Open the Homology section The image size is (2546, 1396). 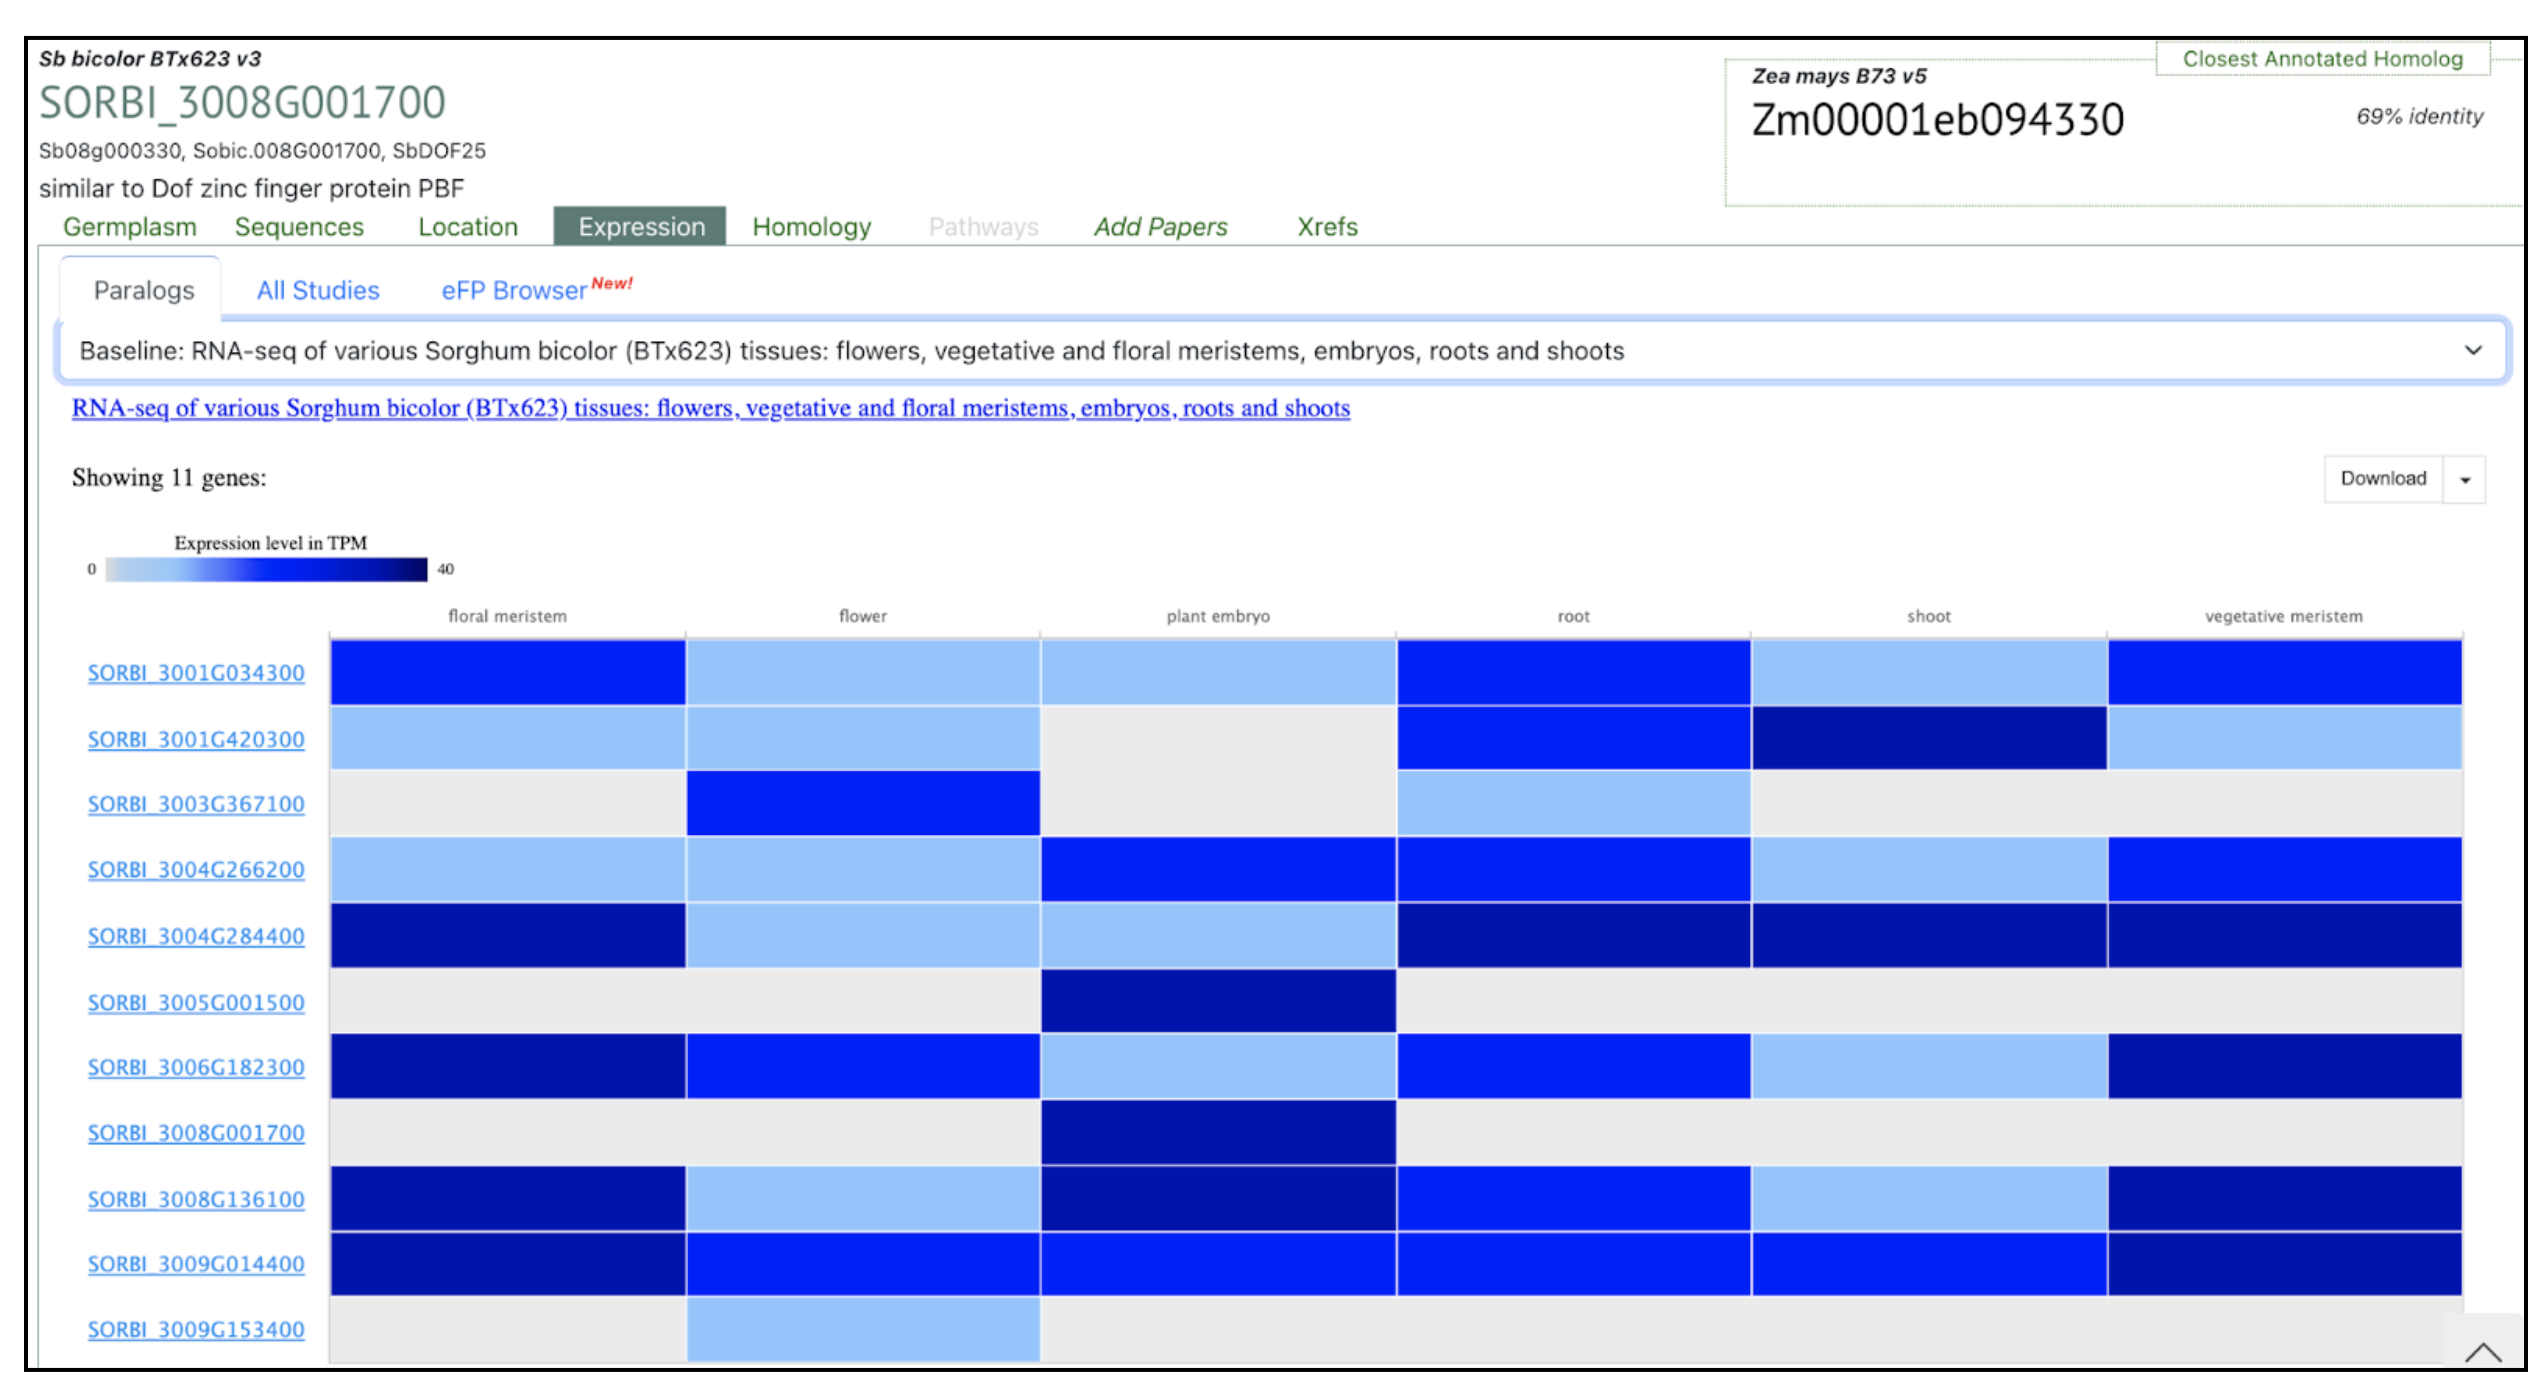click(x=811, y=227)
